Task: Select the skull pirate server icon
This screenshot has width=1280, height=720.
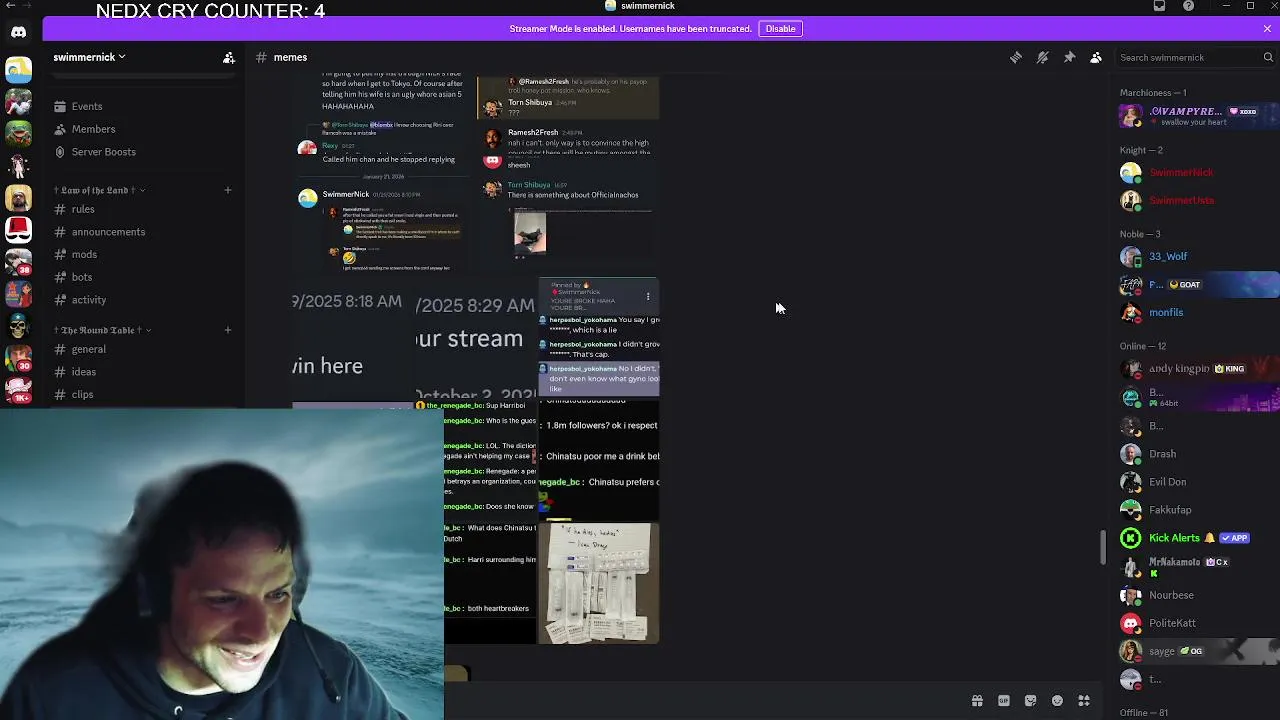Action: 18,324
